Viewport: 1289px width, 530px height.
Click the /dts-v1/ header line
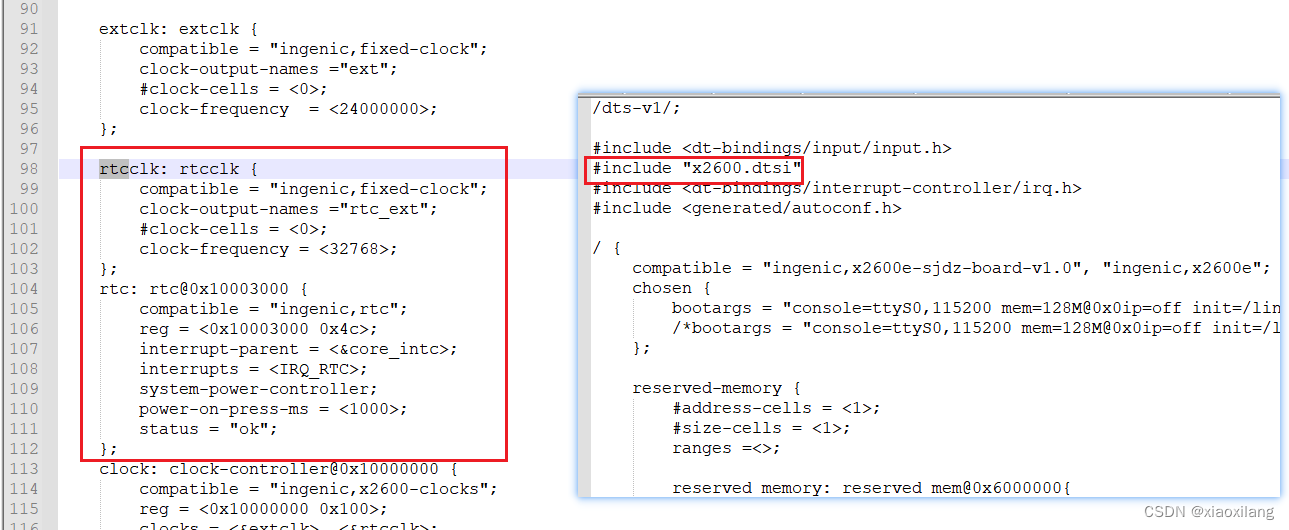(x=637, y=108)
